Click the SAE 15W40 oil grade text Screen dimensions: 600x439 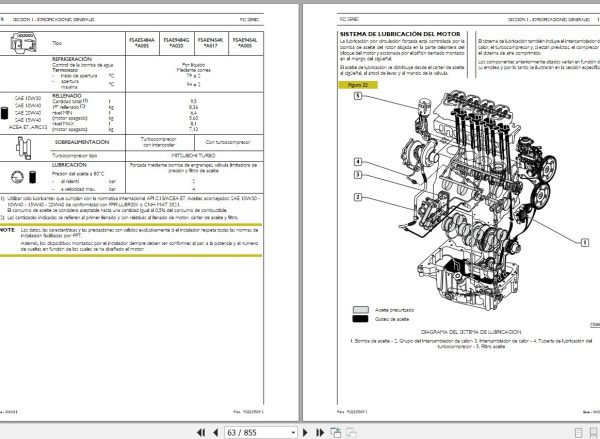[x=28, y=120]
